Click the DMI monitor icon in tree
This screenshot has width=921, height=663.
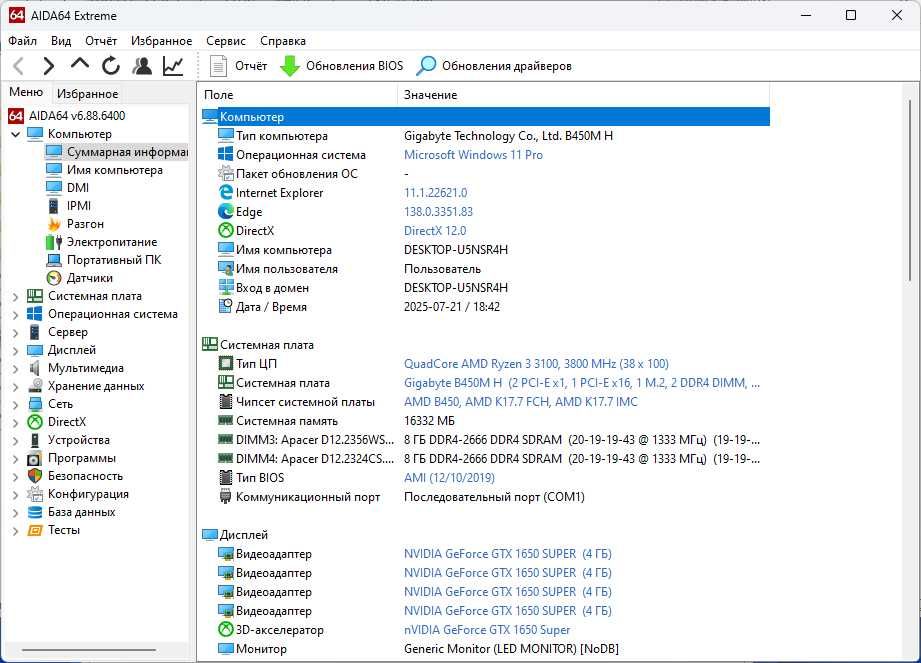(x=54, y=187)
